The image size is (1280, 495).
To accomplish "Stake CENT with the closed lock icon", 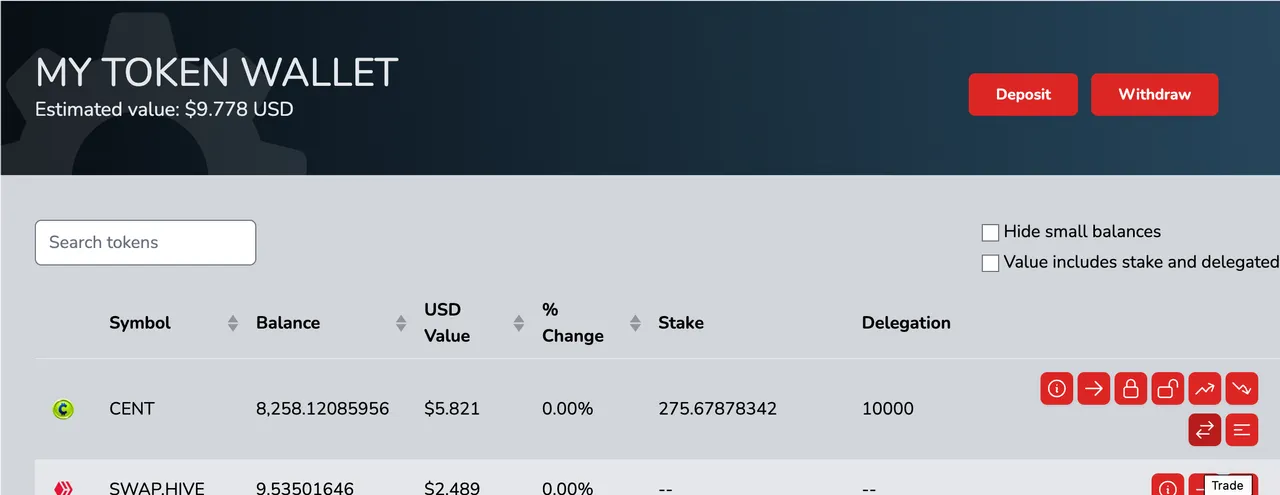I will click(1131, 388).
